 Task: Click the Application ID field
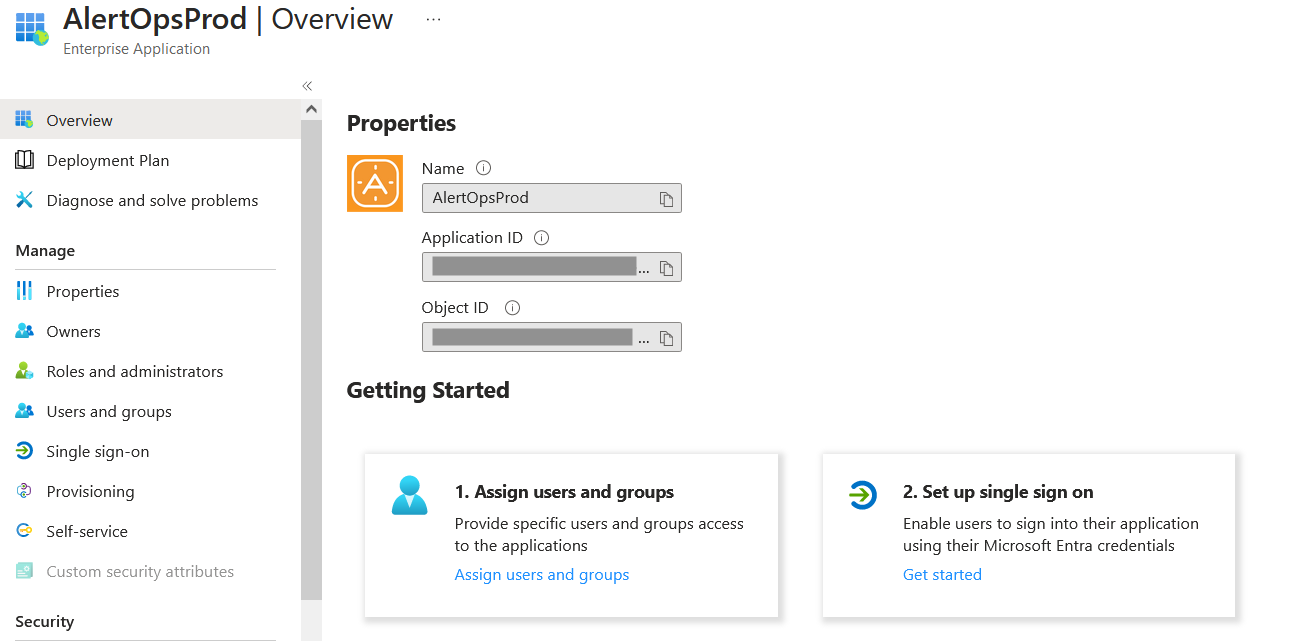click(x=551, y=267)
